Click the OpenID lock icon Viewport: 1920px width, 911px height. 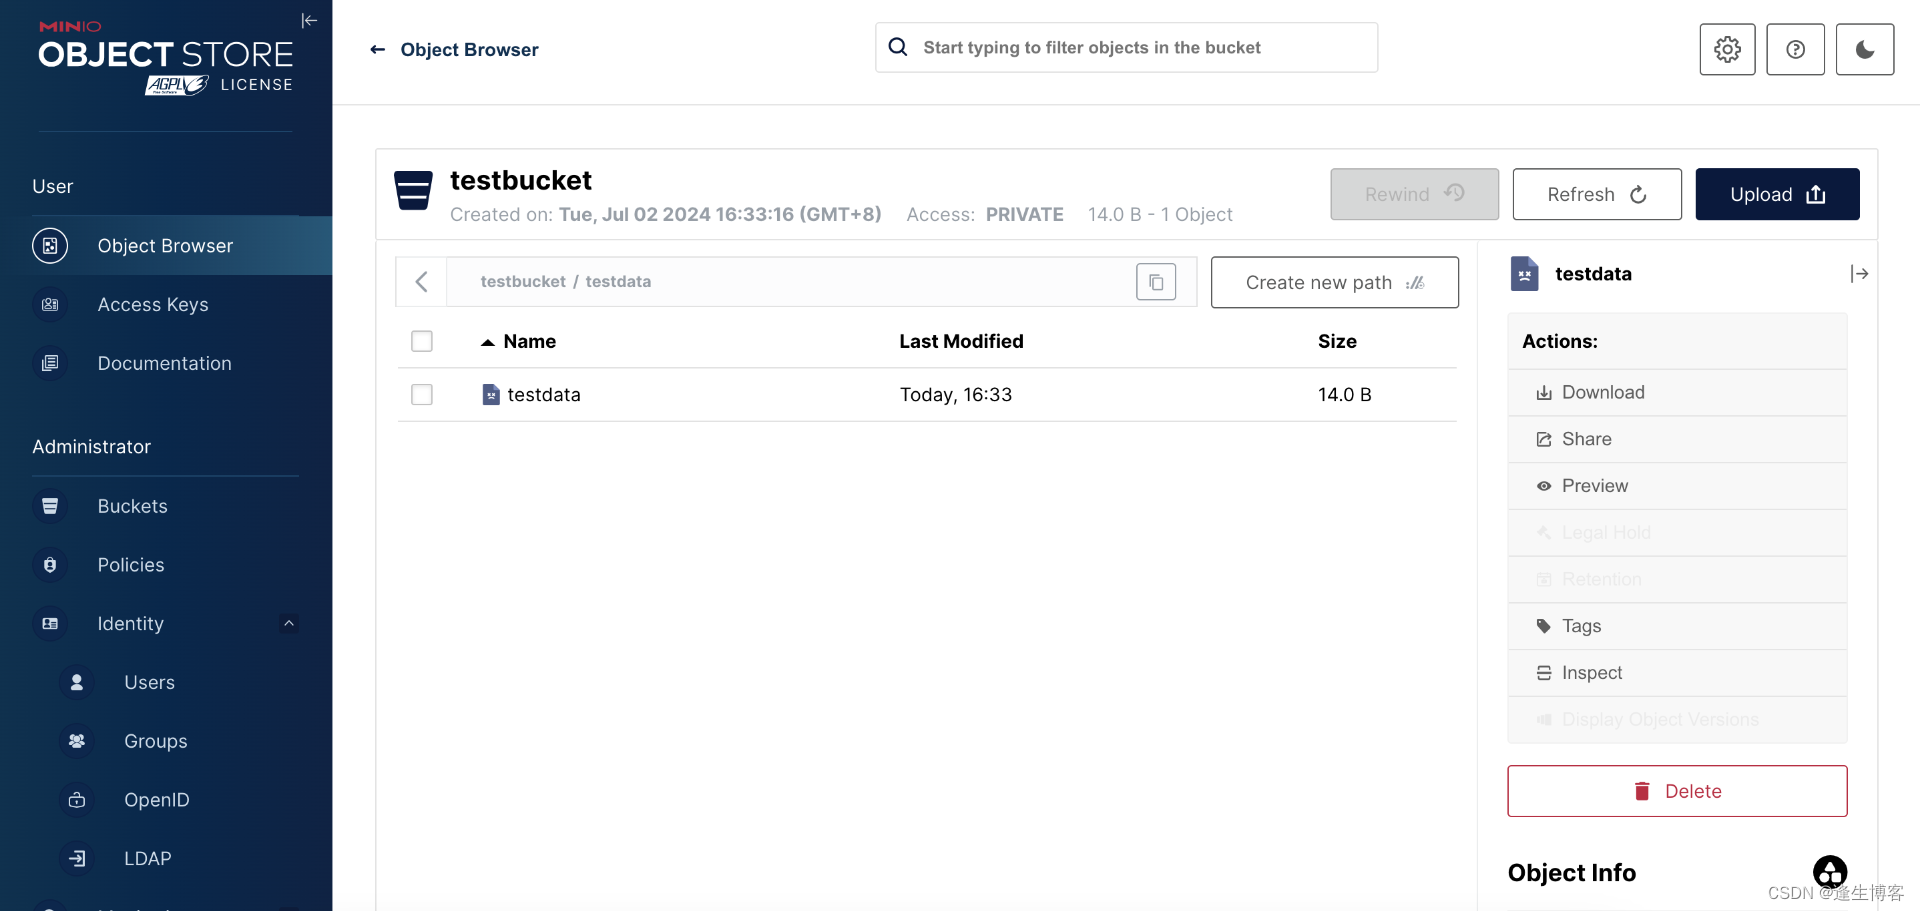77,800
